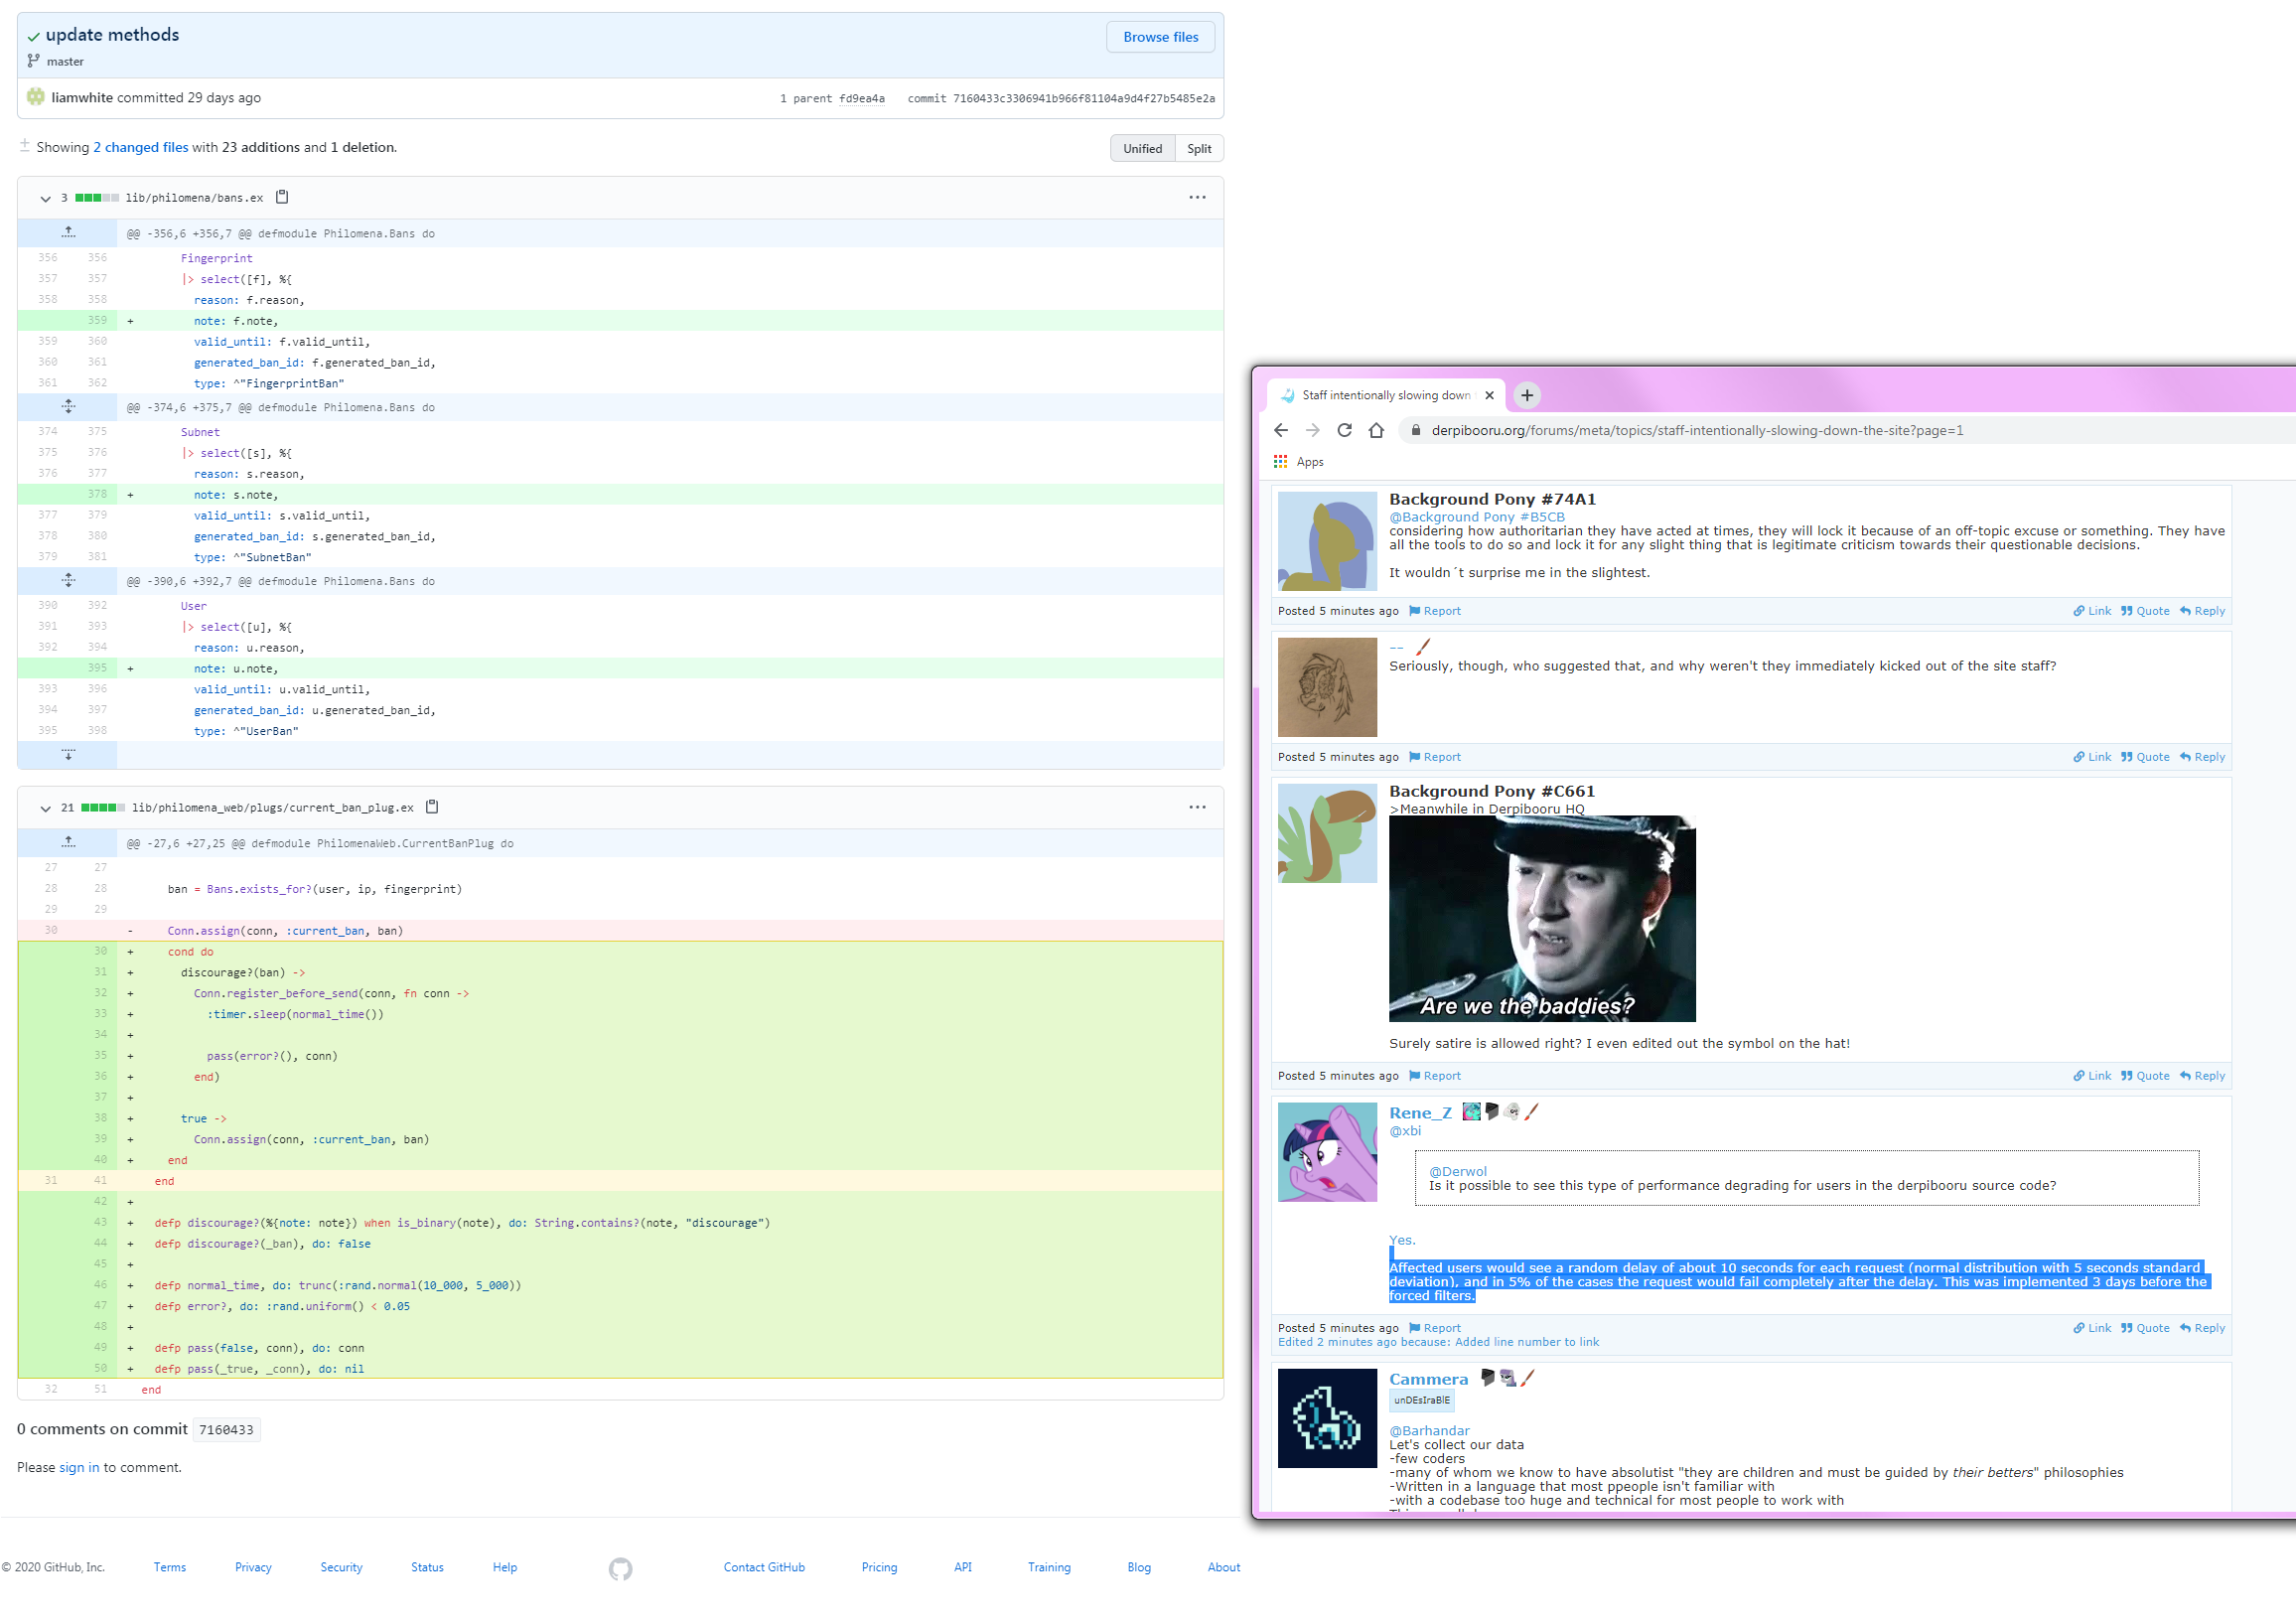Click Cammera's pixel avatar thumbnail

pos(1327,1418)
